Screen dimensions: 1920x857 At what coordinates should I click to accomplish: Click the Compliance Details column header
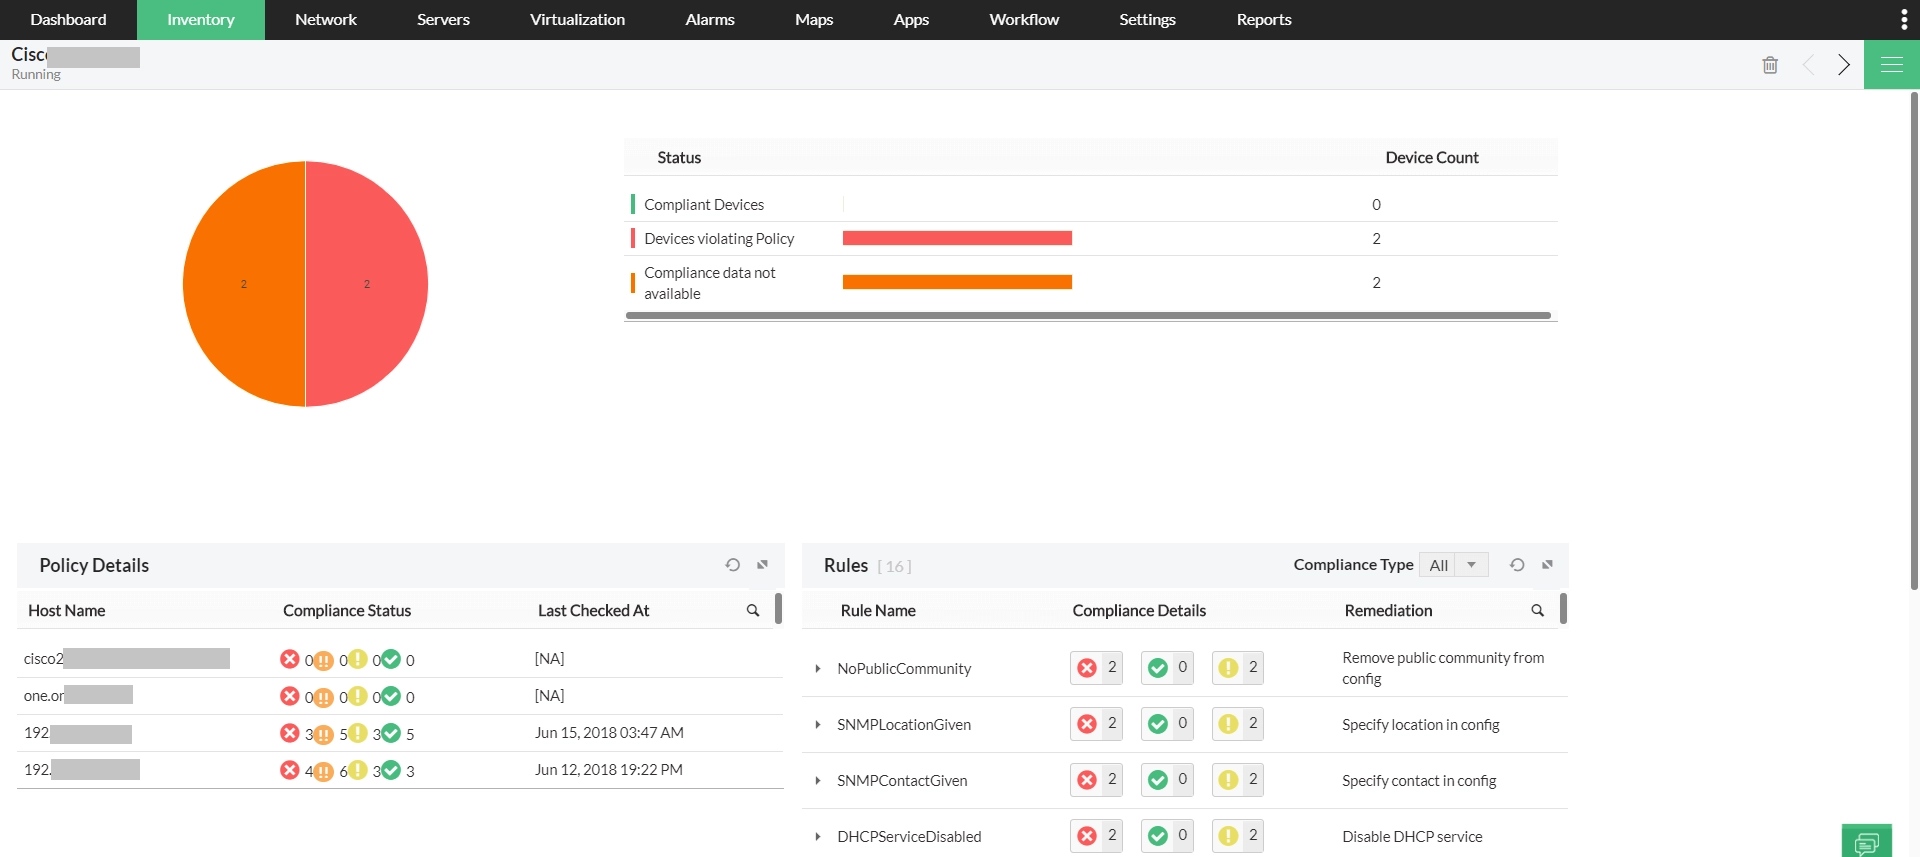click(x=1139, y=611)
